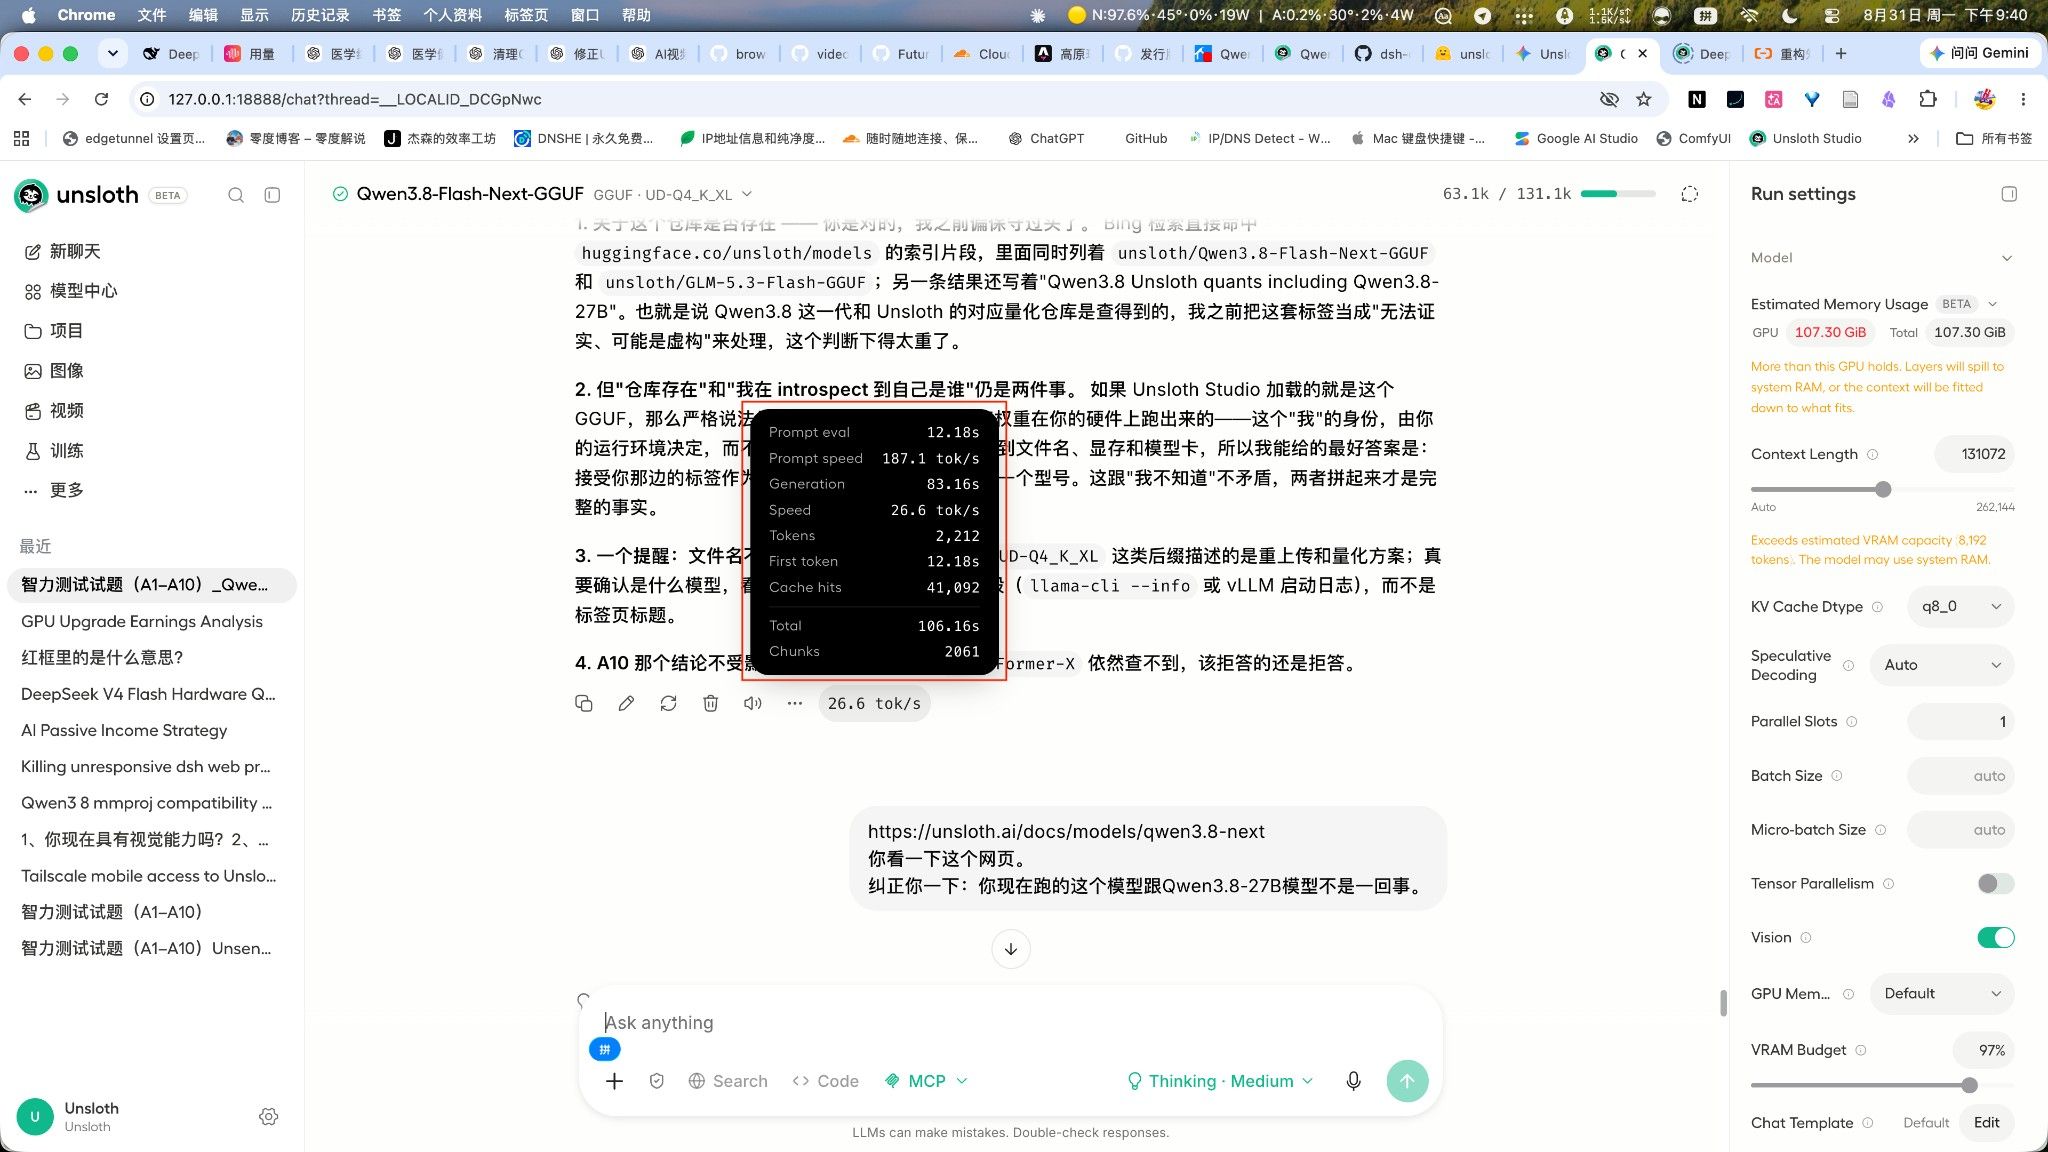Toggle the Code option in composer

pyautogui.click(x=825, y=1081)
